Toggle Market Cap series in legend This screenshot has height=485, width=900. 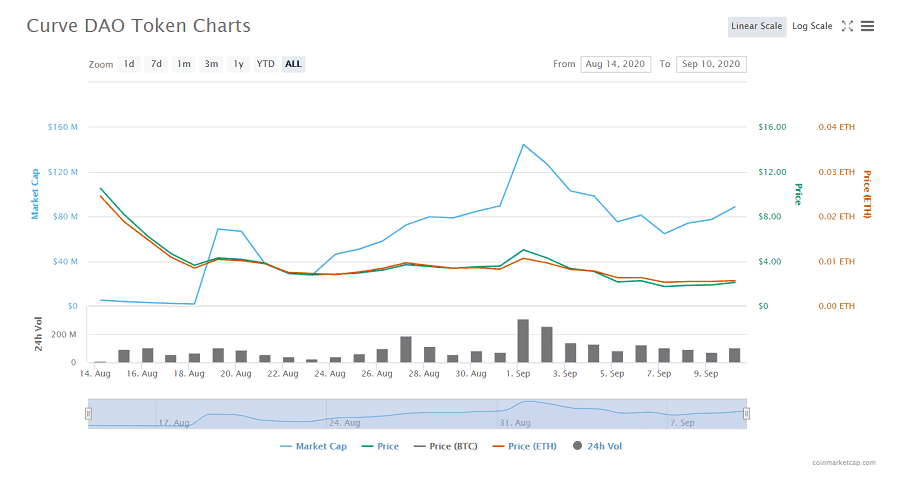click(313, 447)
